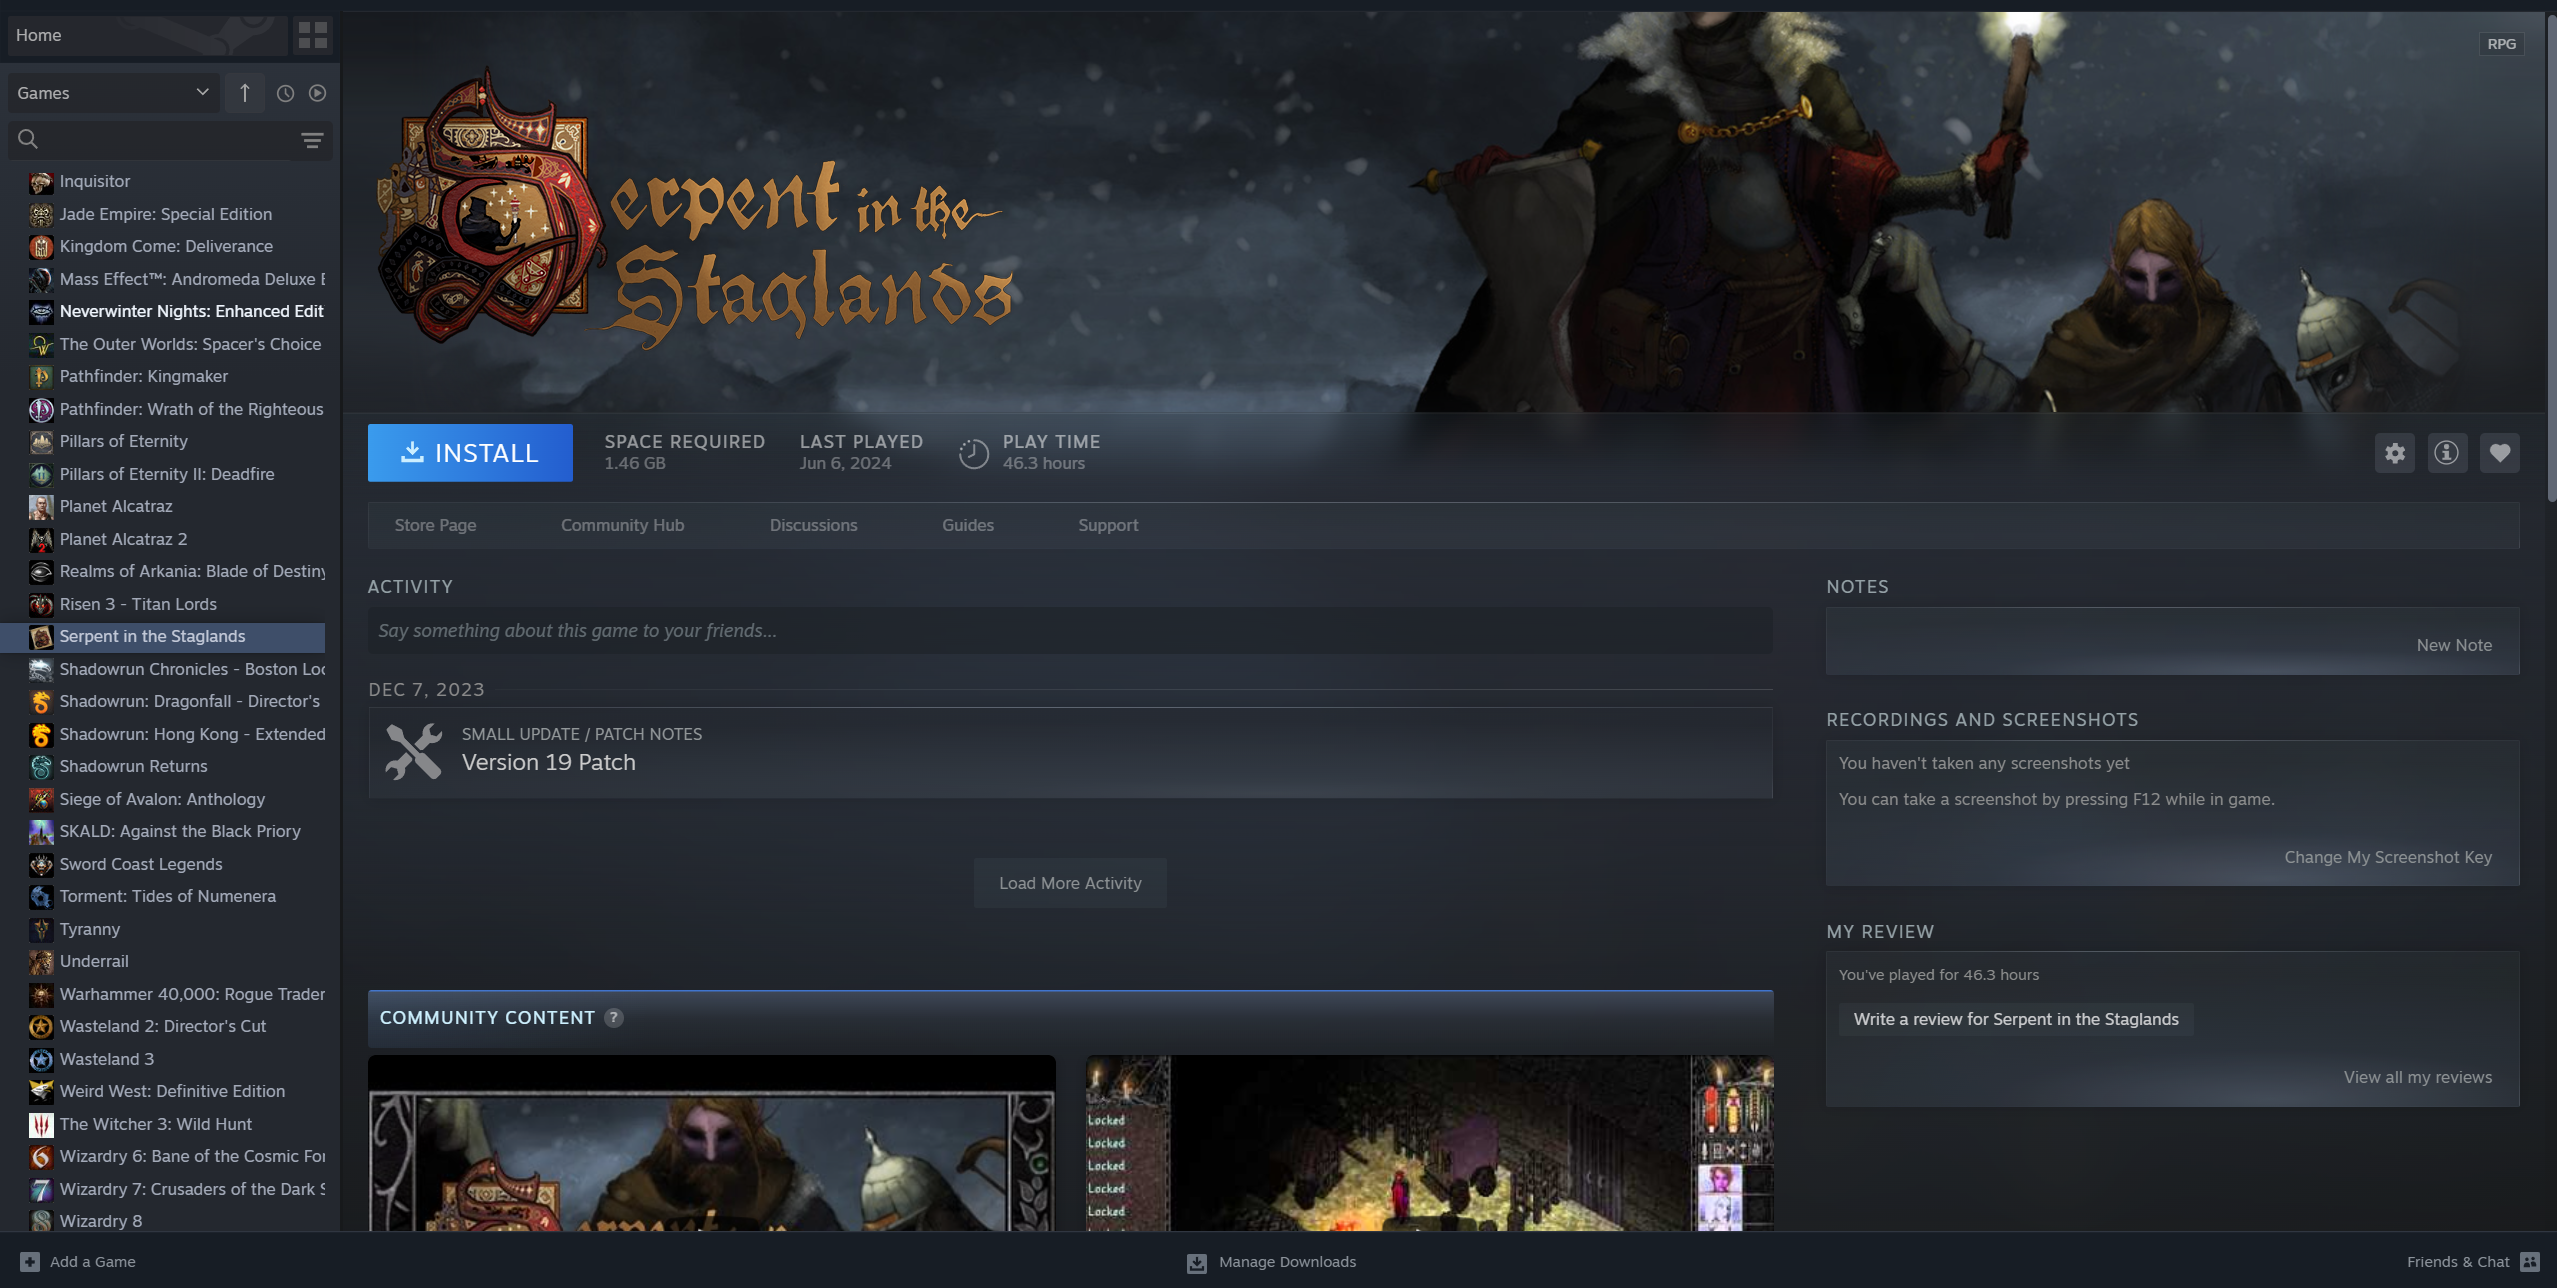
Task: Click the Pillars of Eternity game icon
Action: (41, 442)
